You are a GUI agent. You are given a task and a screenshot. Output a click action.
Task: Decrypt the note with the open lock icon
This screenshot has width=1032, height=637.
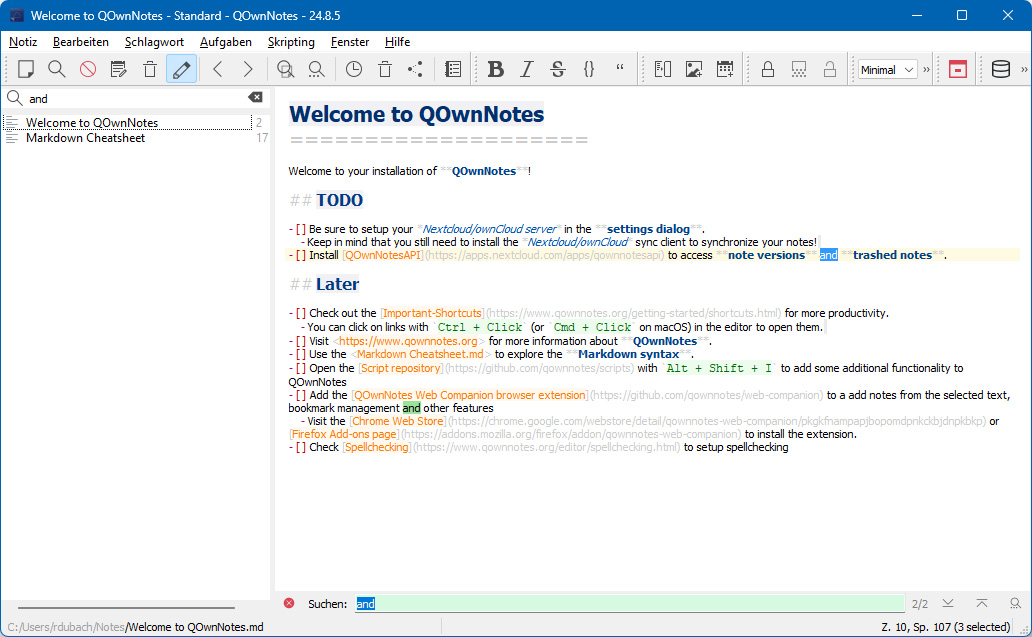tap(829, 69)
